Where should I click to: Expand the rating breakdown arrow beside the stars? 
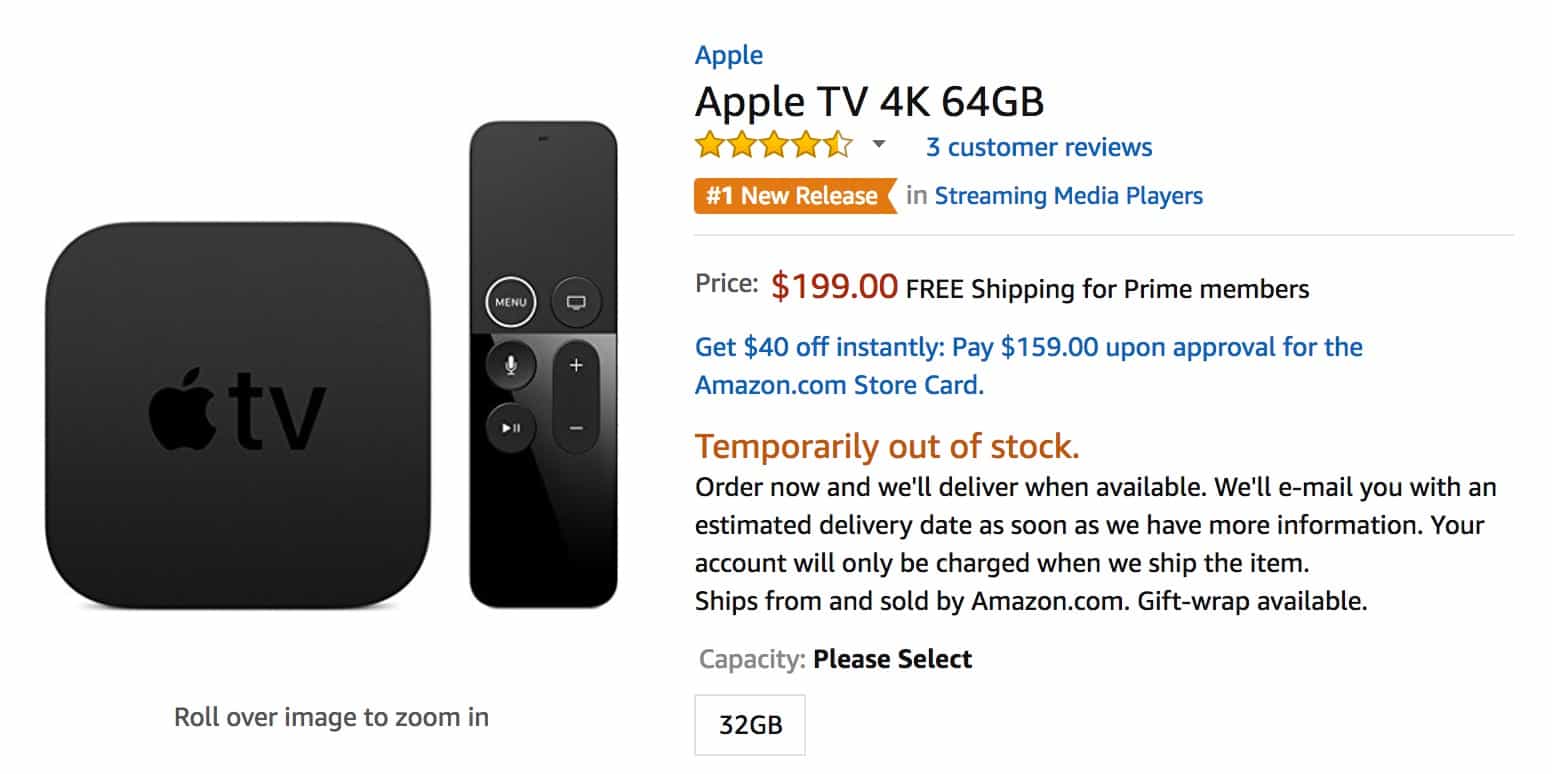879,145
